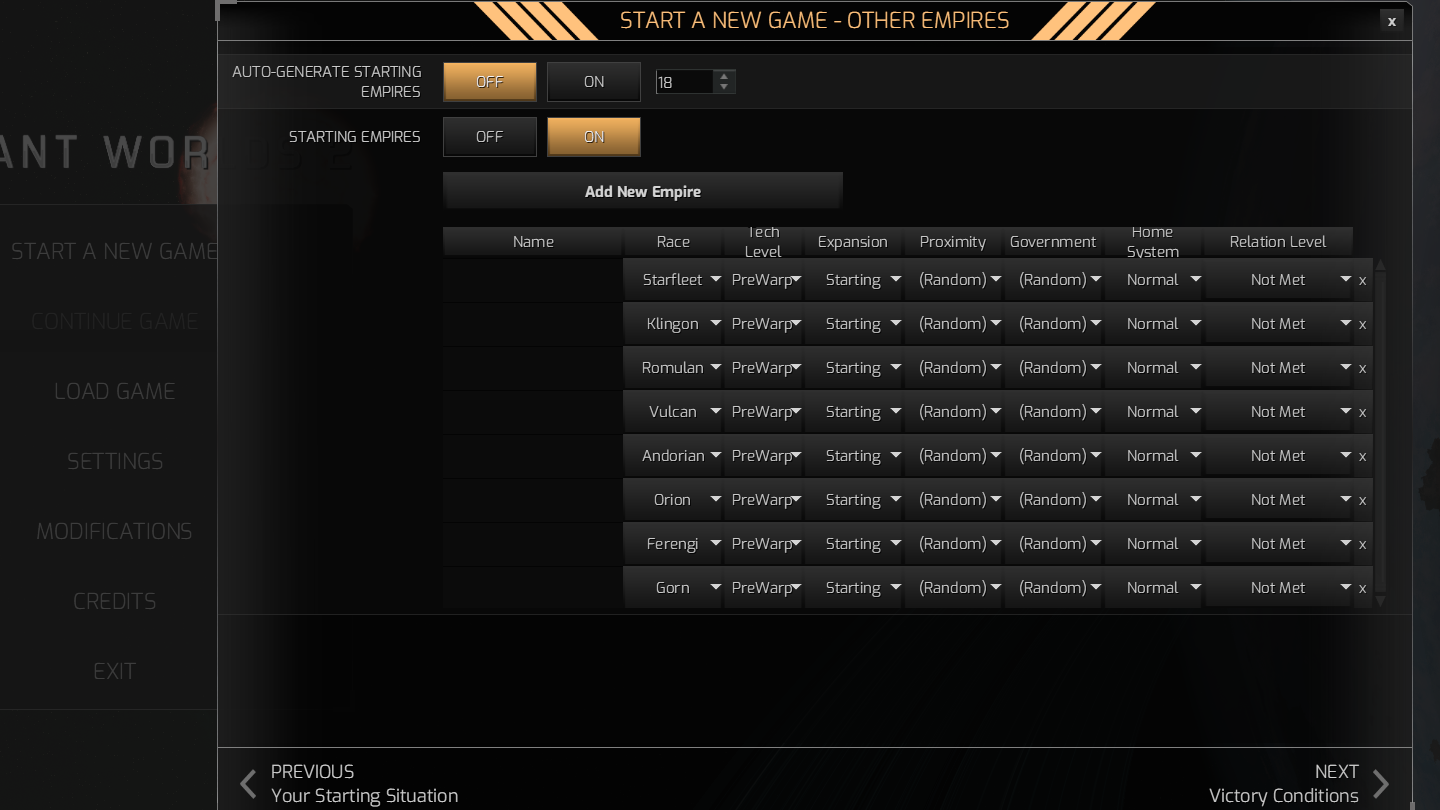
Task: Turn Starting Empires OFF
Action: (490, 137)
